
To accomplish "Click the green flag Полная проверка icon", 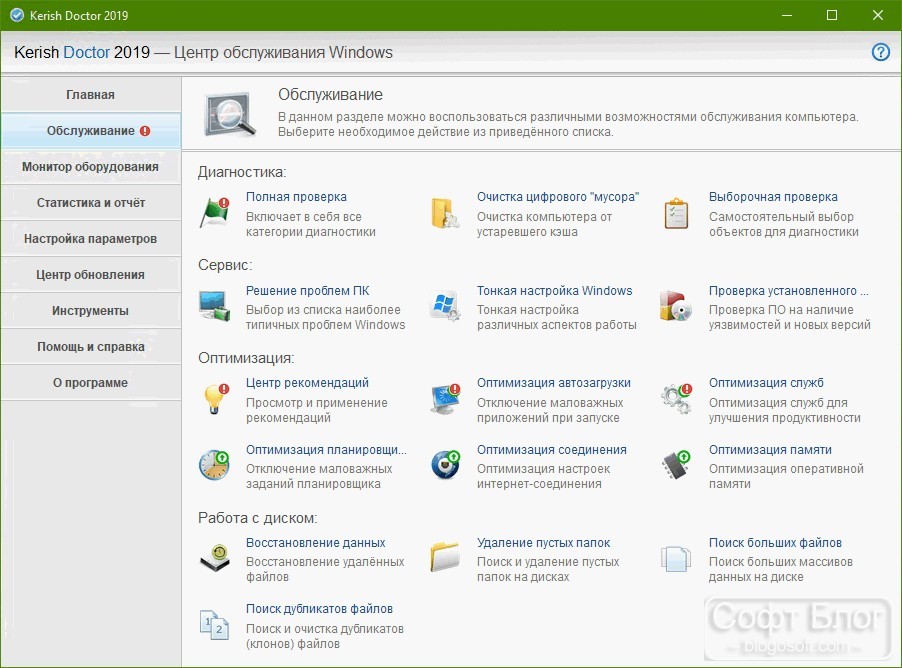I will (x=215, y=213).
